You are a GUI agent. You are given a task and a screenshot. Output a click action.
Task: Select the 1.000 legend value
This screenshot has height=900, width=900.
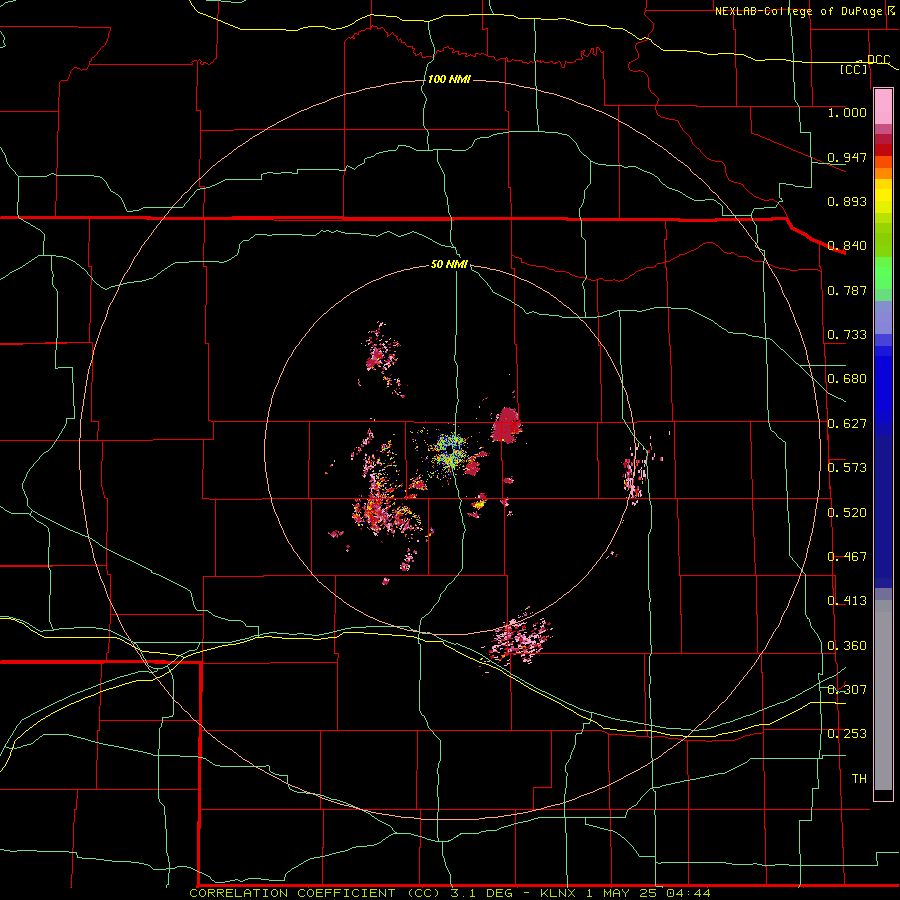(847, 112)
